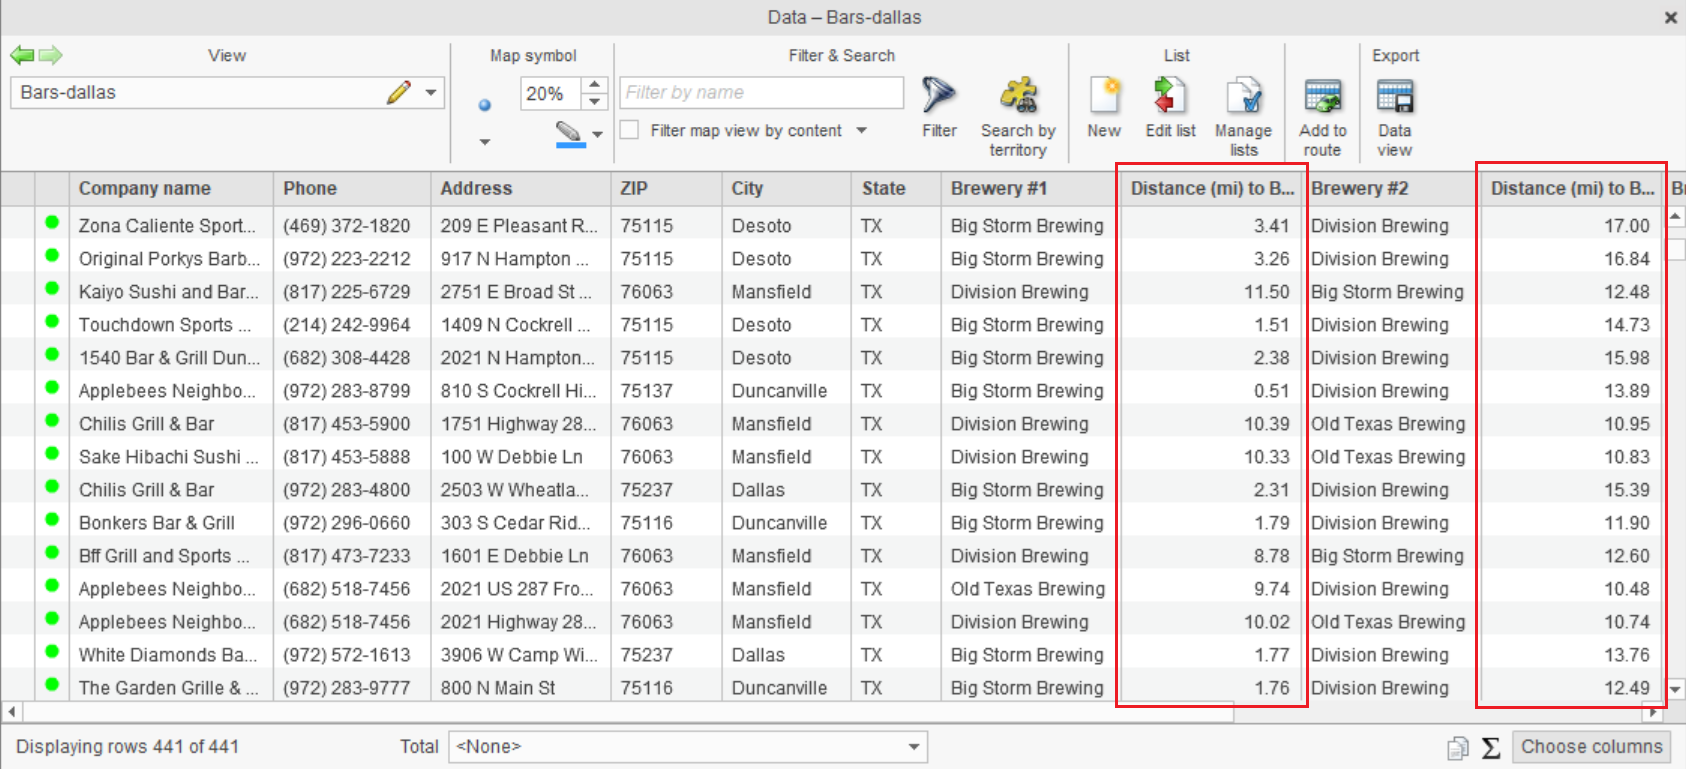
Task: Click the White Diamonds Ba... entry
Action: click(x=168, y=655)
